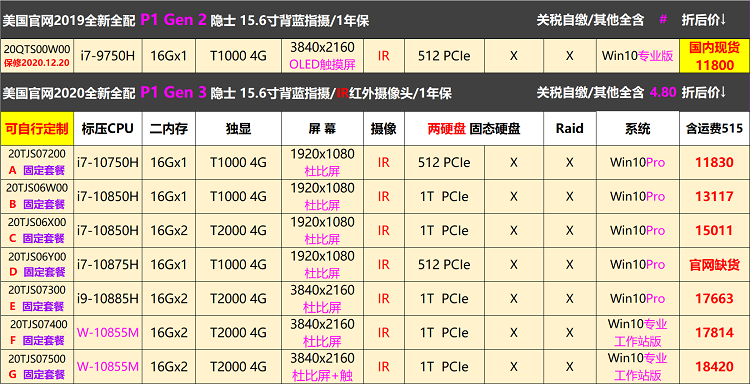Click the 独显 column header
The height and width of the screenshot is (384, 750).
[239, 128]
